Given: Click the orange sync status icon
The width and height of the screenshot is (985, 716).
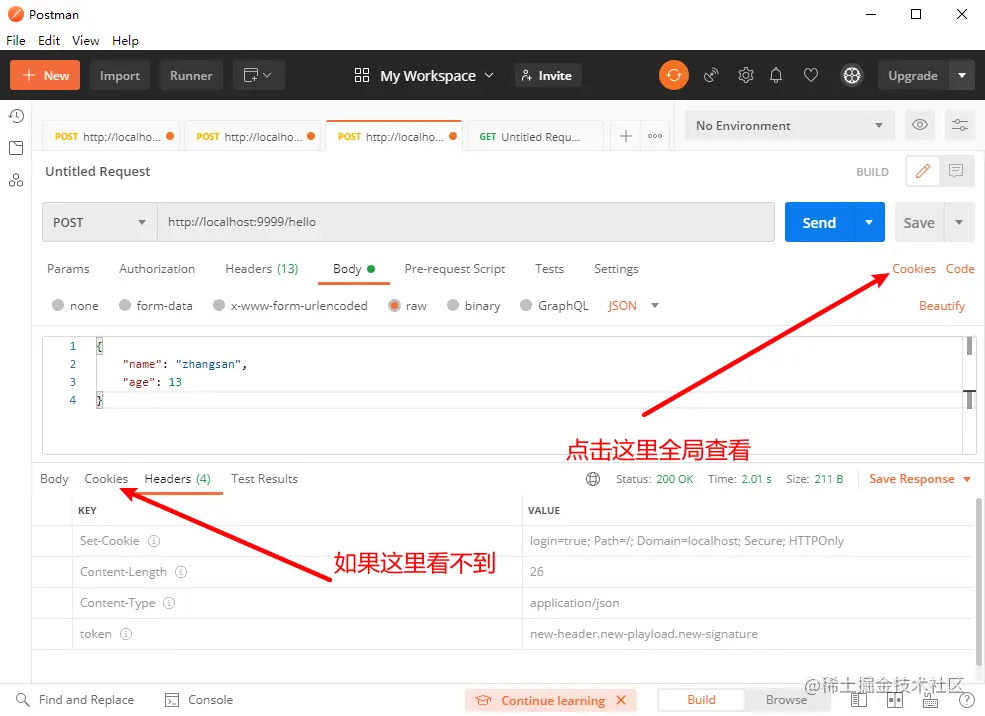Looking at the screenshot, I should coord(673,75).
